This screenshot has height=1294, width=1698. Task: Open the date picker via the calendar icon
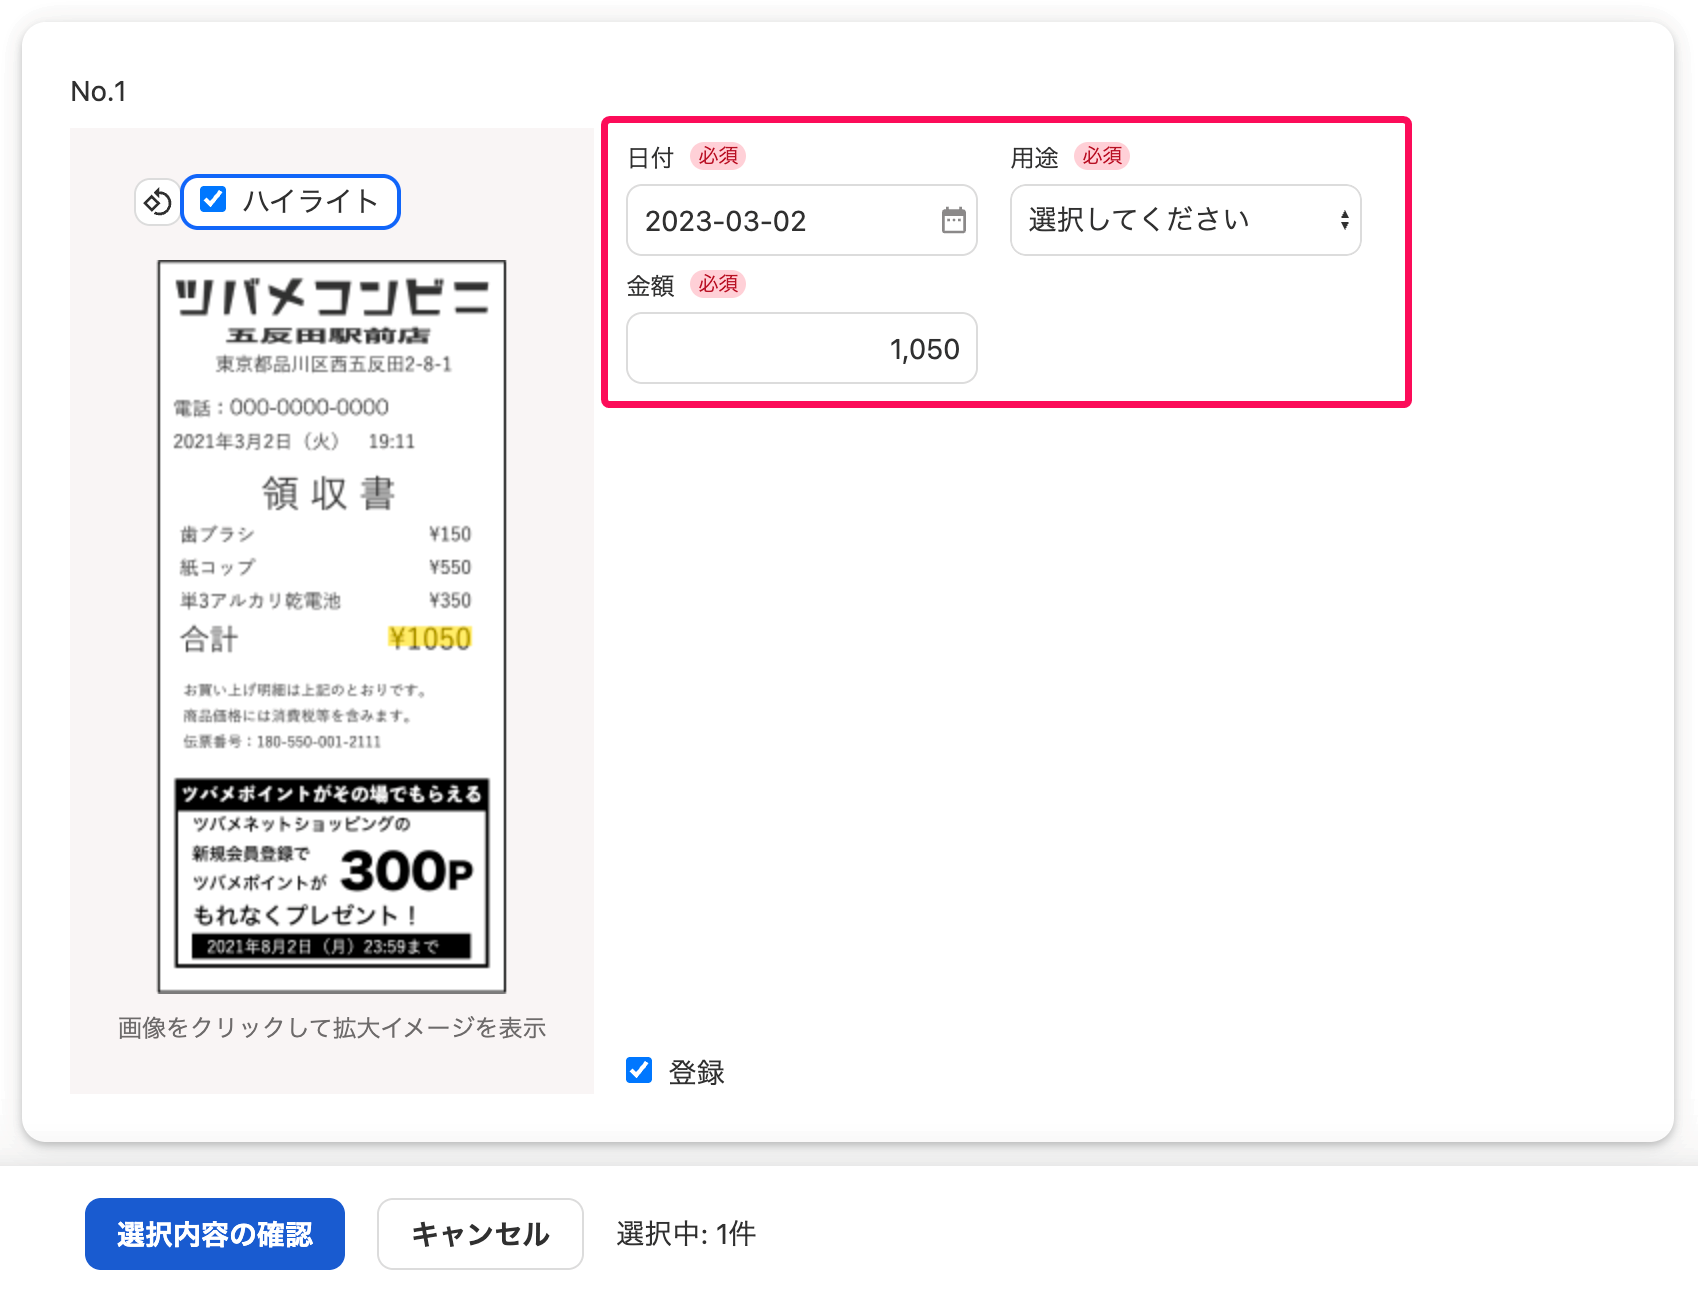(952, 219)
